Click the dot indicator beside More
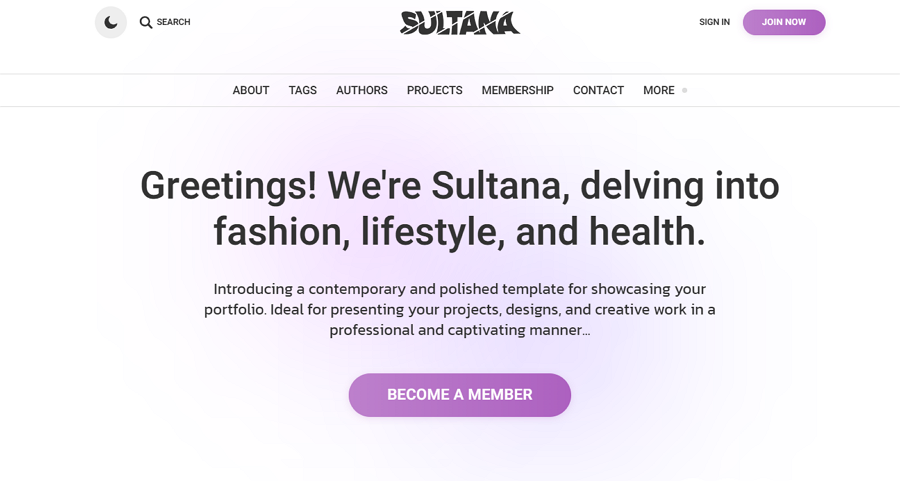900x481 pixels. 685,90
